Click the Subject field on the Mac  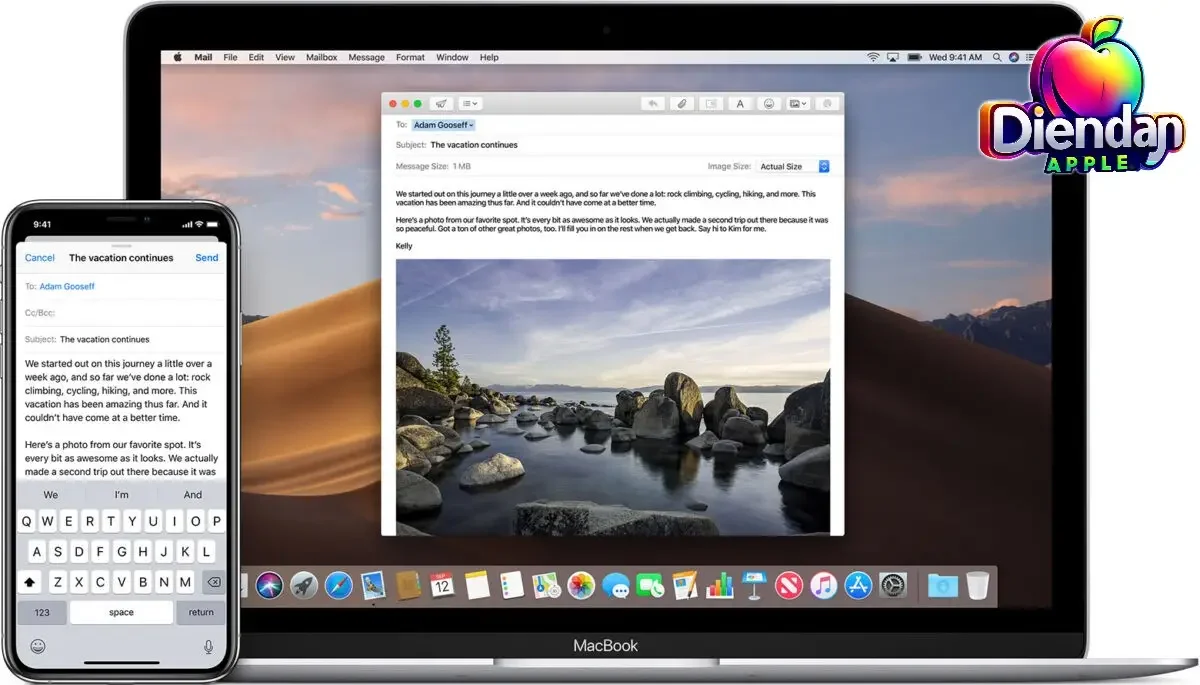(x=612, y=145)
